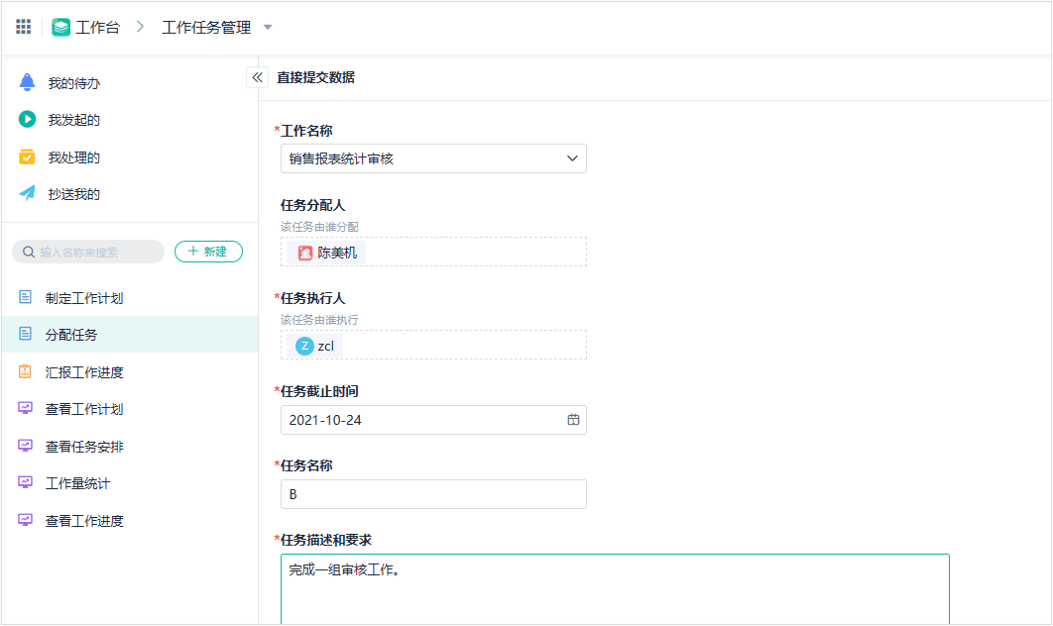Open 我的待办 menu item

(x=74, y=83)
